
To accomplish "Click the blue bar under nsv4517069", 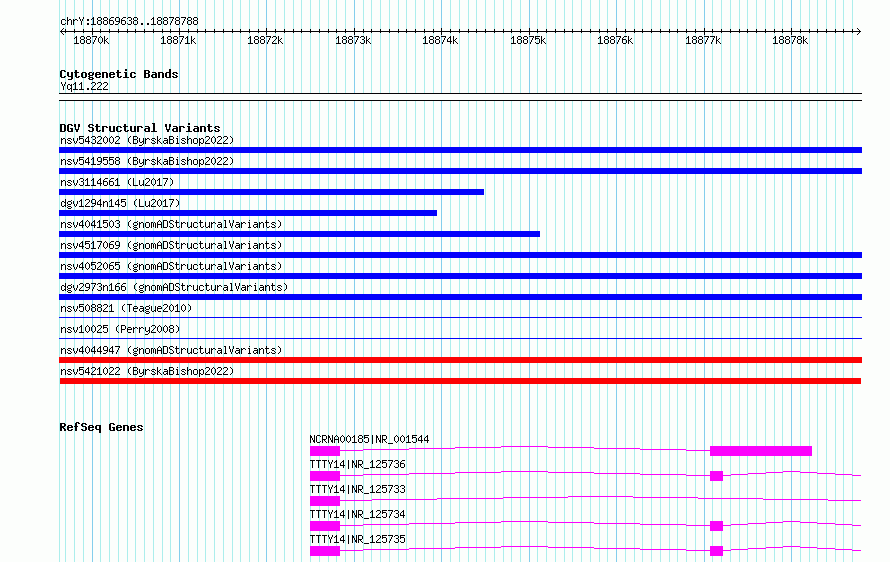I will 460,255.
